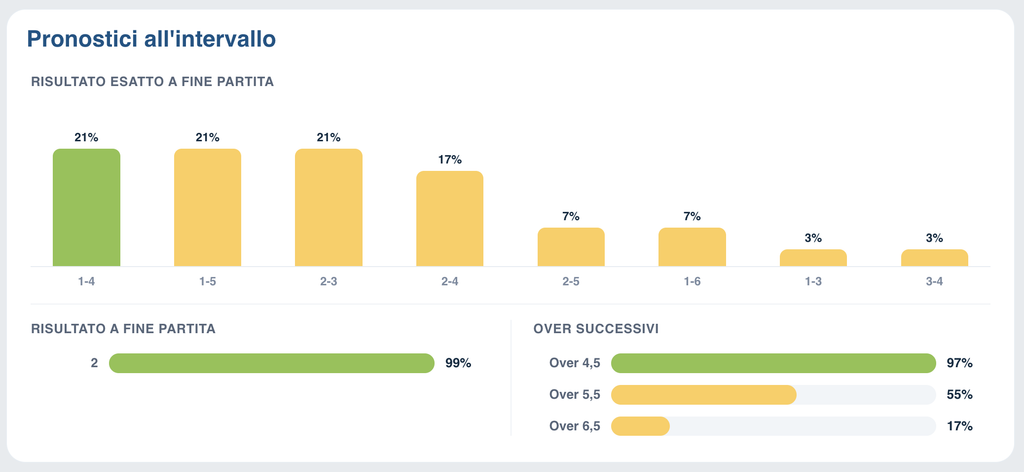Click the 2-5 score bar
Viewport: 1024px width, 472px height.
[x=571, y=247]
